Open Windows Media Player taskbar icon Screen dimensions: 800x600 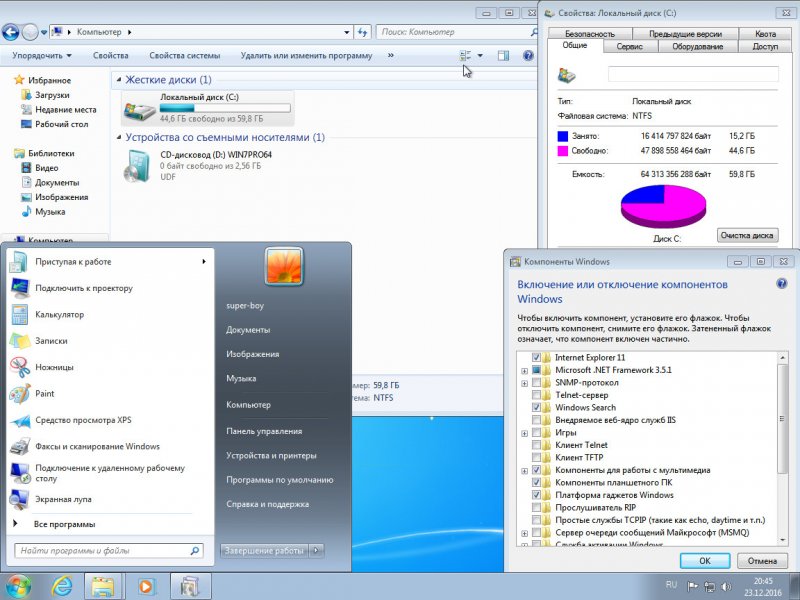[145, 587]
